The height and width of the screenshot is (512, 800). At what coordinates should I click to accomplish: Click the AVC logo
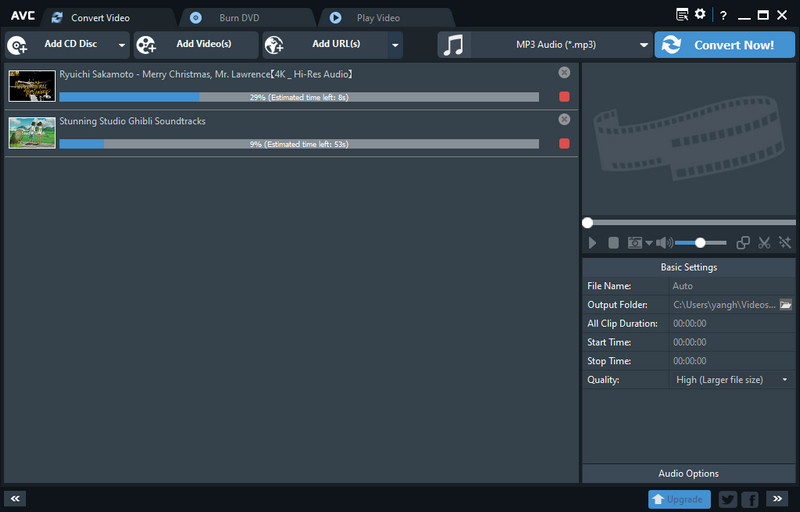click(23, 16)
